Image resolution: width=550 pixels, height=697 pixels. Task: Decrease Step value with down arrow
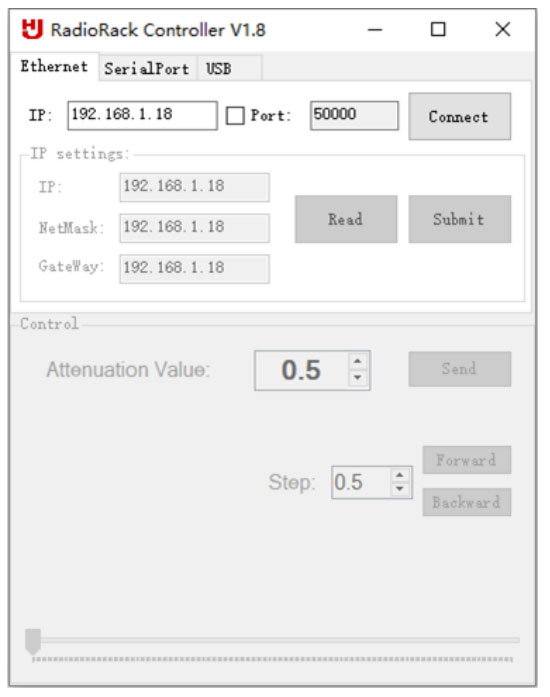(400, 489)
